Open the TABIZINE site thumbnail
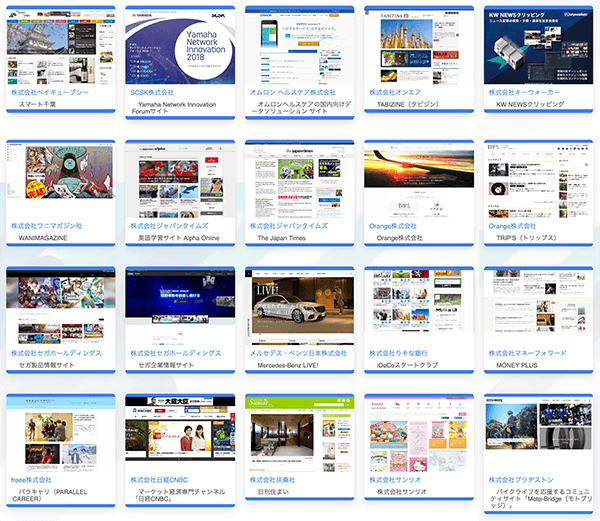This screenshot has width=600, height=521. point(419,47)
